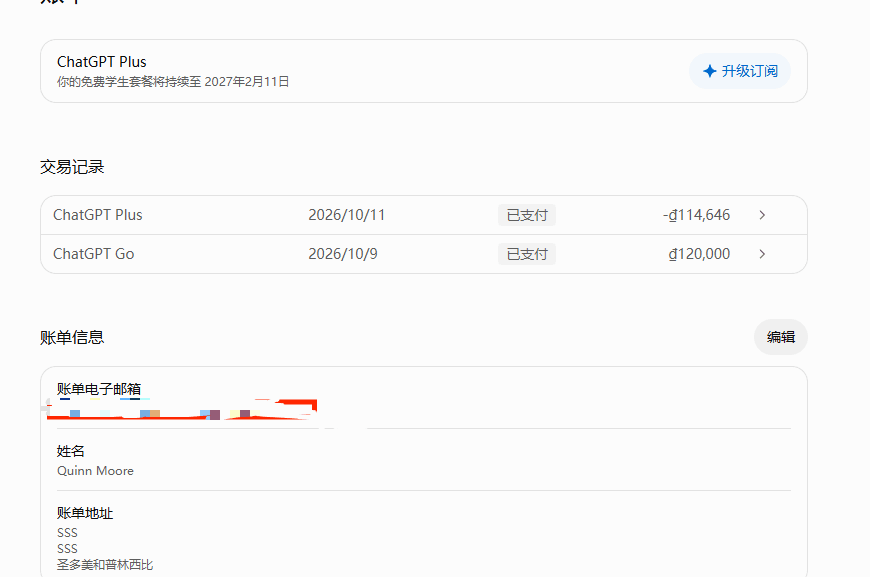870x577 pixels.
Task: Select the date 2026/10/11
Action: [x=347, y=215]
